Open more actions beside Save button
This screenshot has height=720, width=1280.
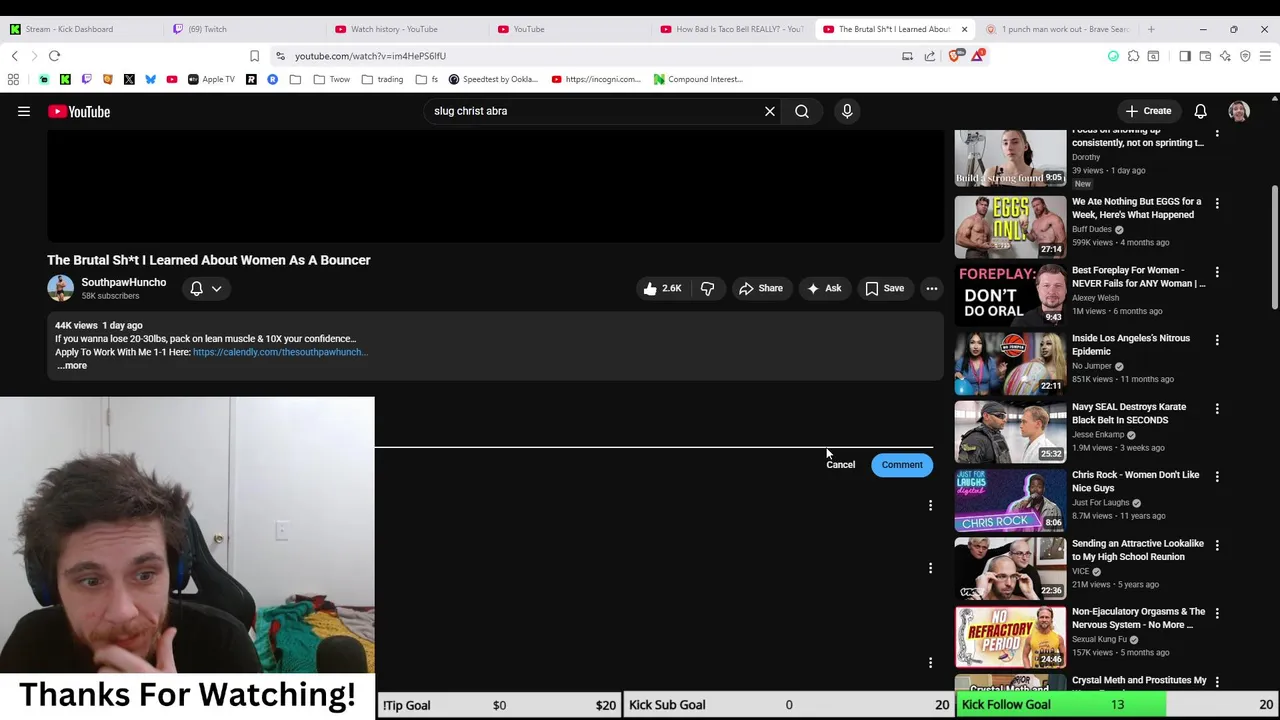[931, 288]
